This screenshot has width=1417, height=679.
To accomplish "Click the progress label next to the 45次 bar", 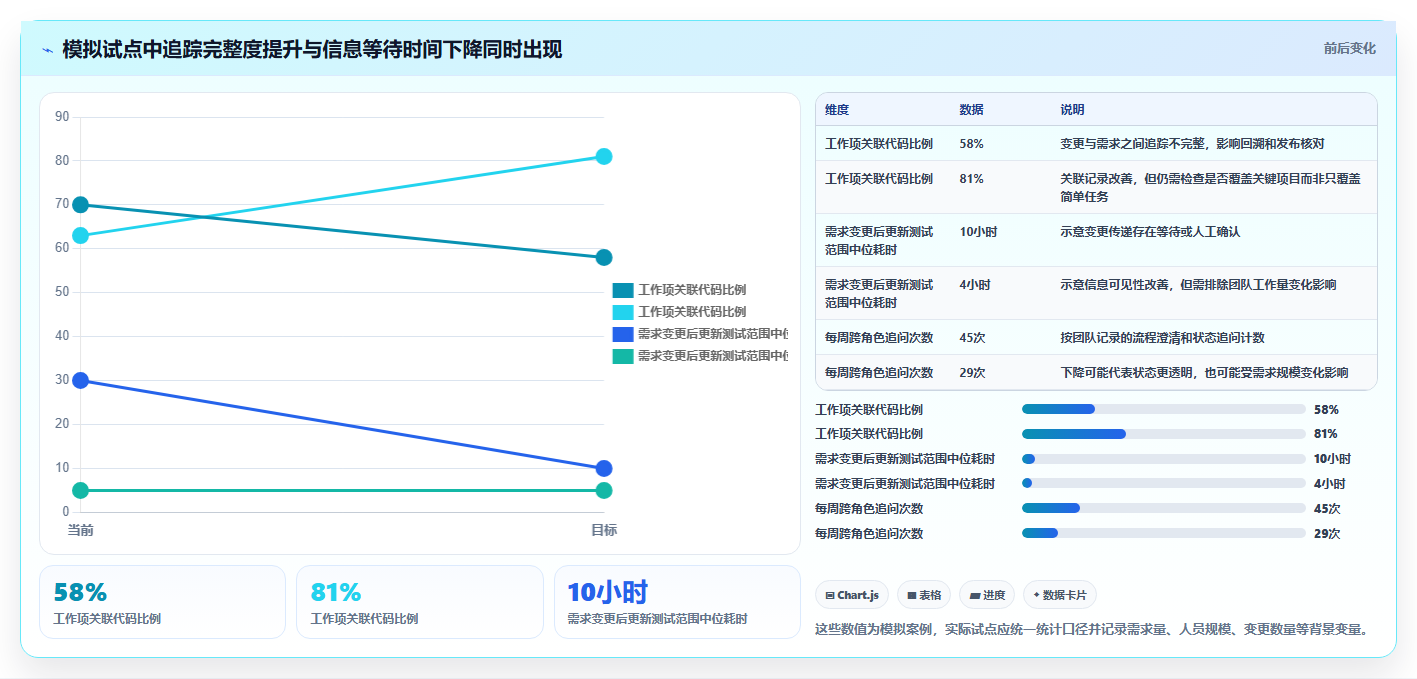I will (869, 509).
